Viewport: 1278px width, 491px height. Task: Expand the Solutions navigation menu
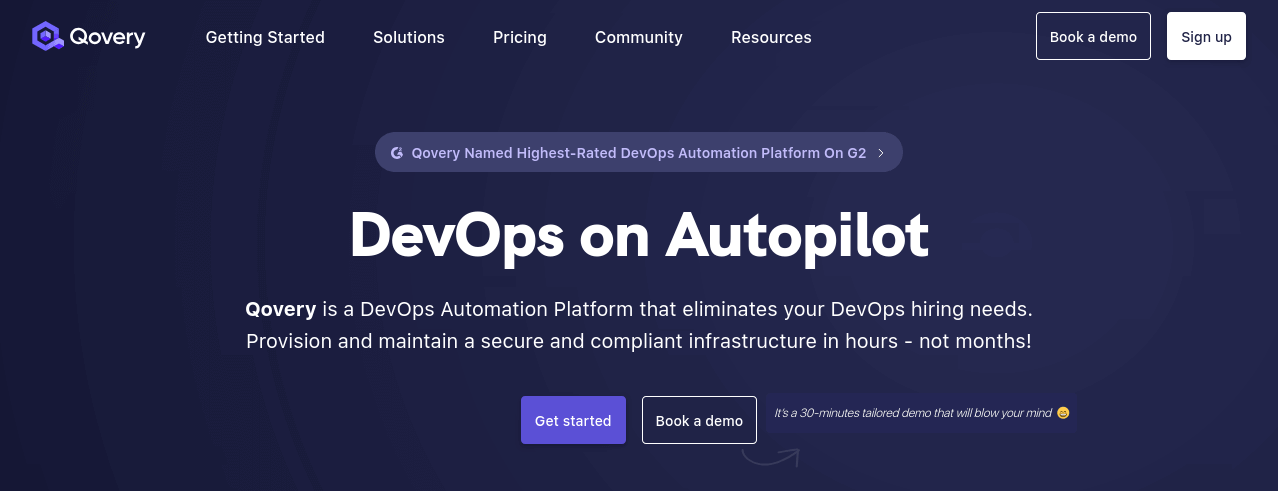pos(408,37)
